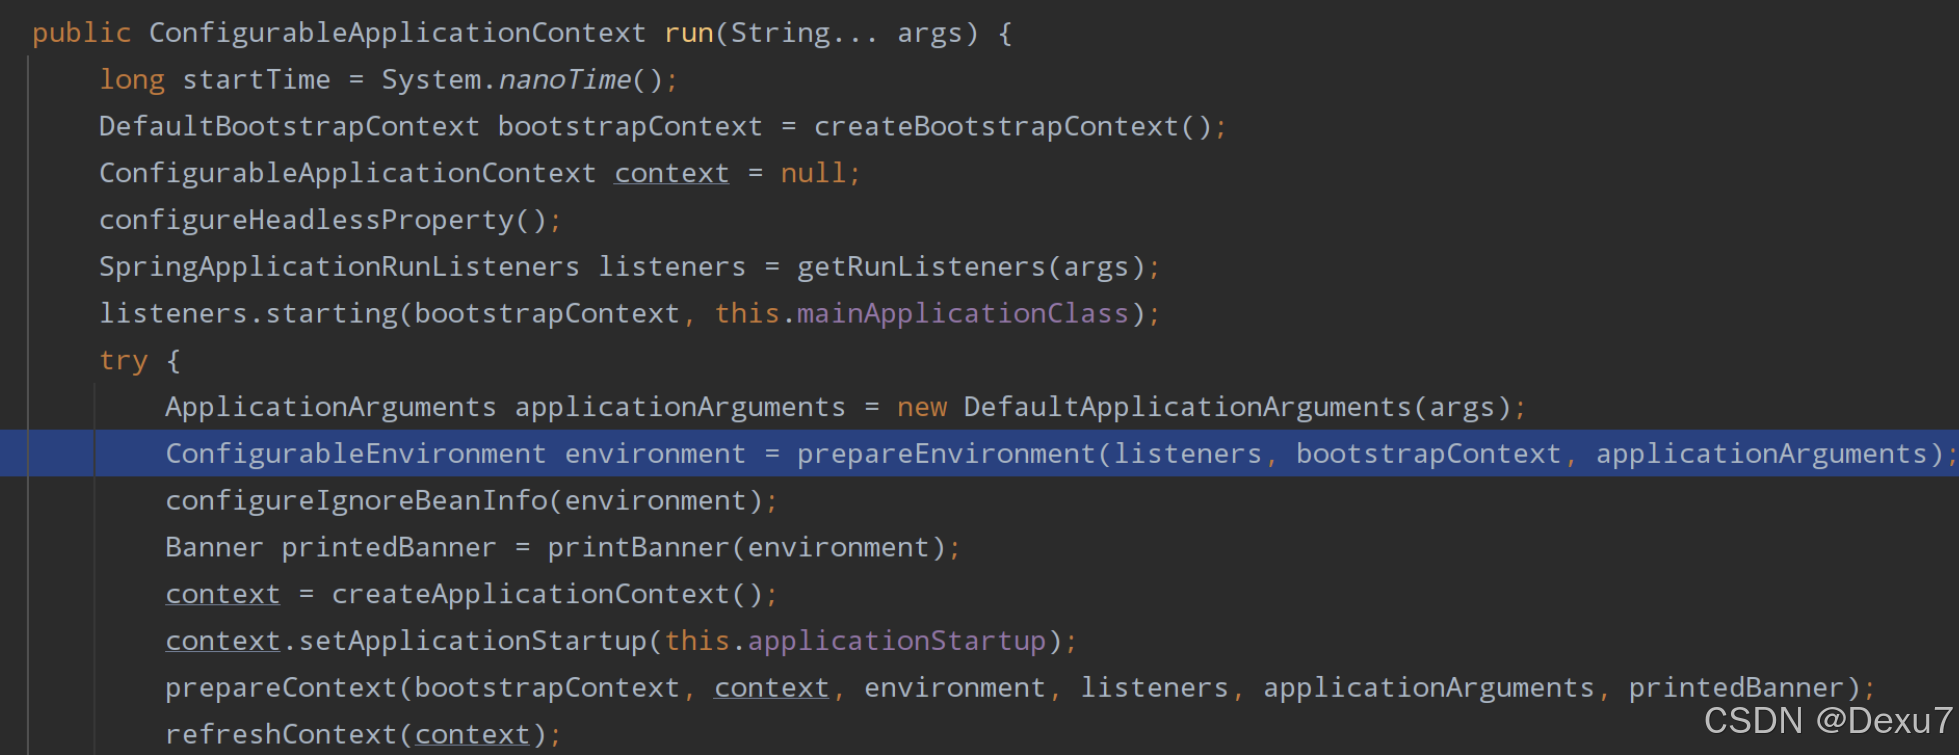
Task: Click listeners.starting method call
Action: pos(248,314)
